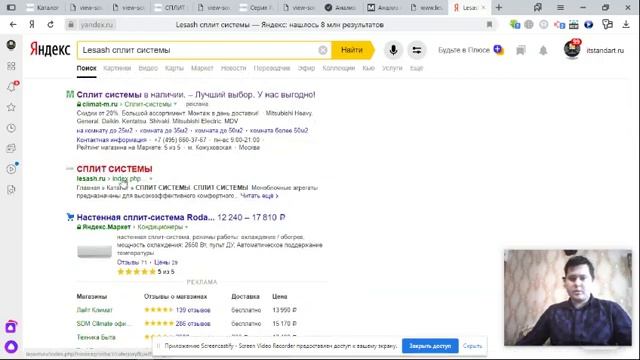Select the Карты search category
Image resolution: width=640 pixels, height=360 pixels.
174,68
